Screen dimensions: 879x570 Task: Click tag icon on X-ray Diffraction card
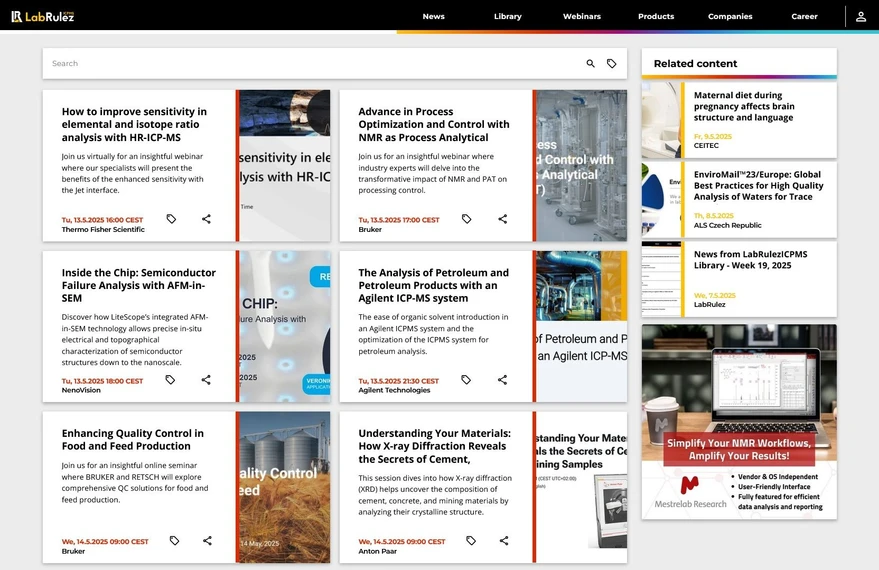[x=471, y=540]
